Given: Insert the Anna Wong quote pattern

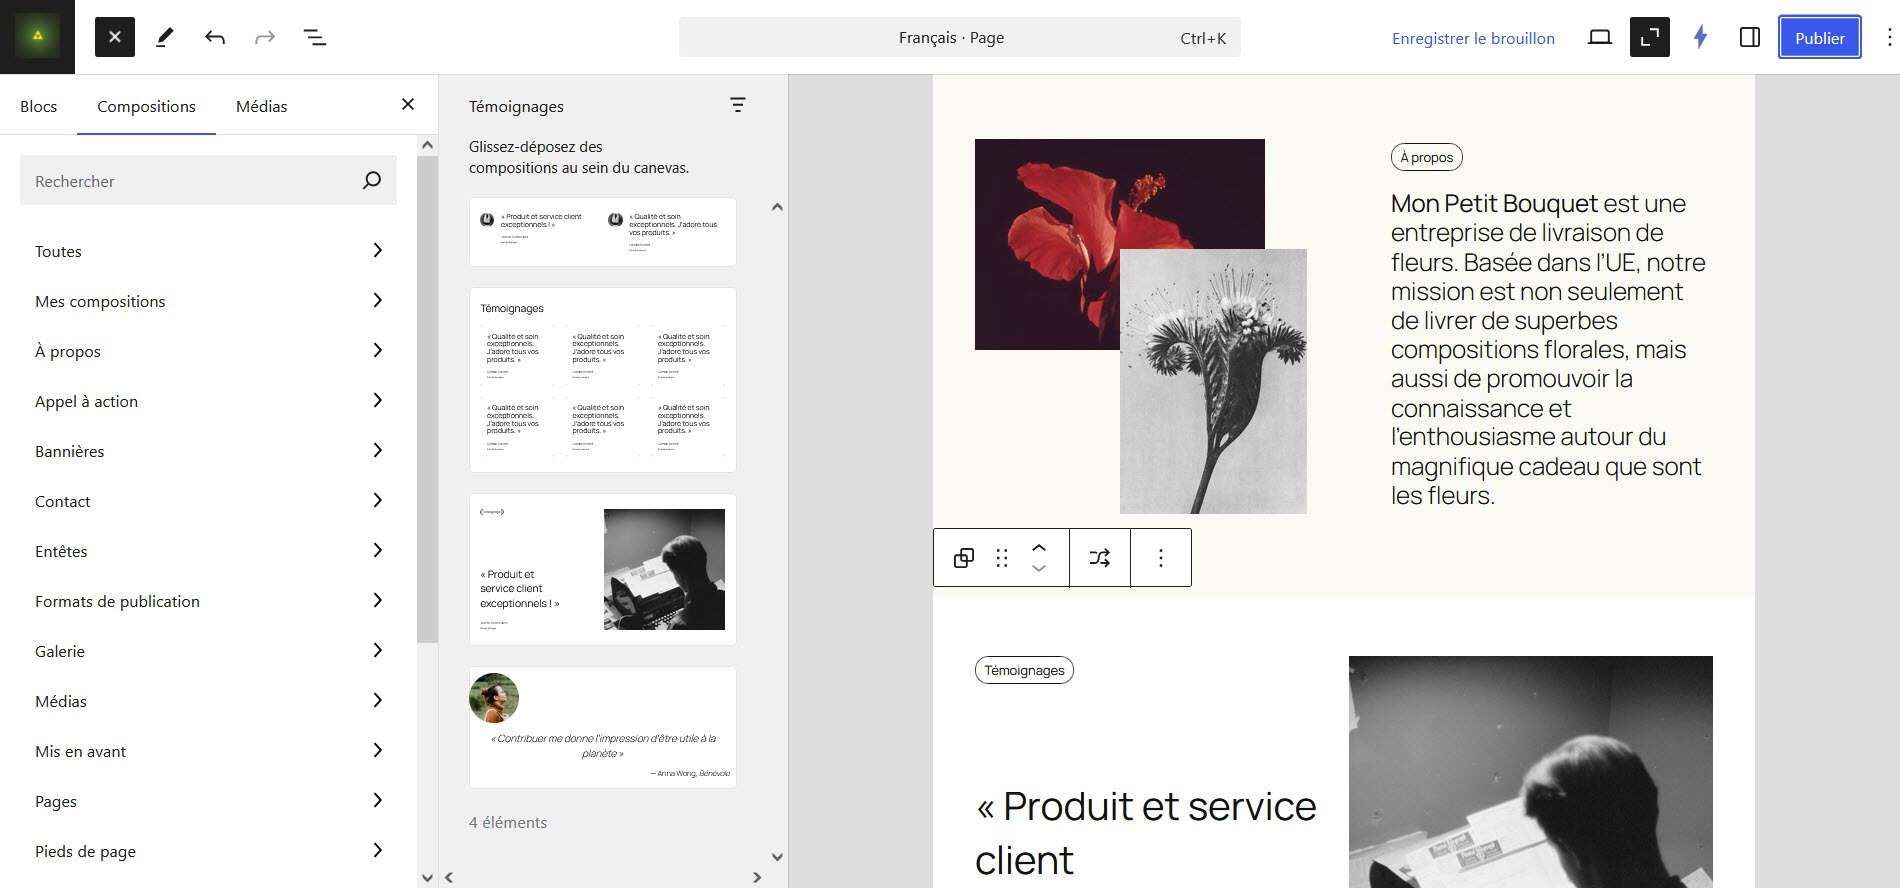Looking at the screenshot, I should pos(603,727).
